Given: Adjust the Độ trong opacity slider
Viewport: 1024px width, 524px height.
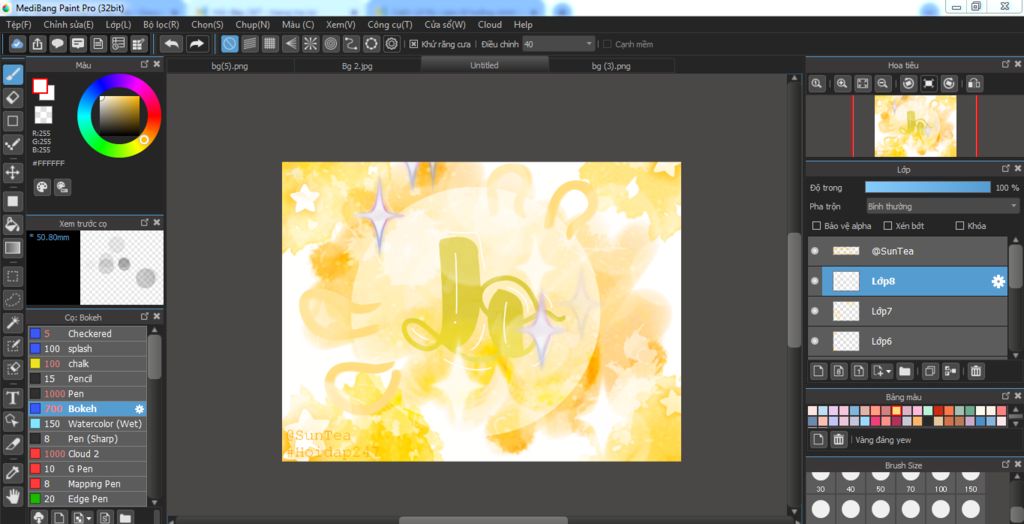Looking at the screenshot, I should (x=928, y=188).
